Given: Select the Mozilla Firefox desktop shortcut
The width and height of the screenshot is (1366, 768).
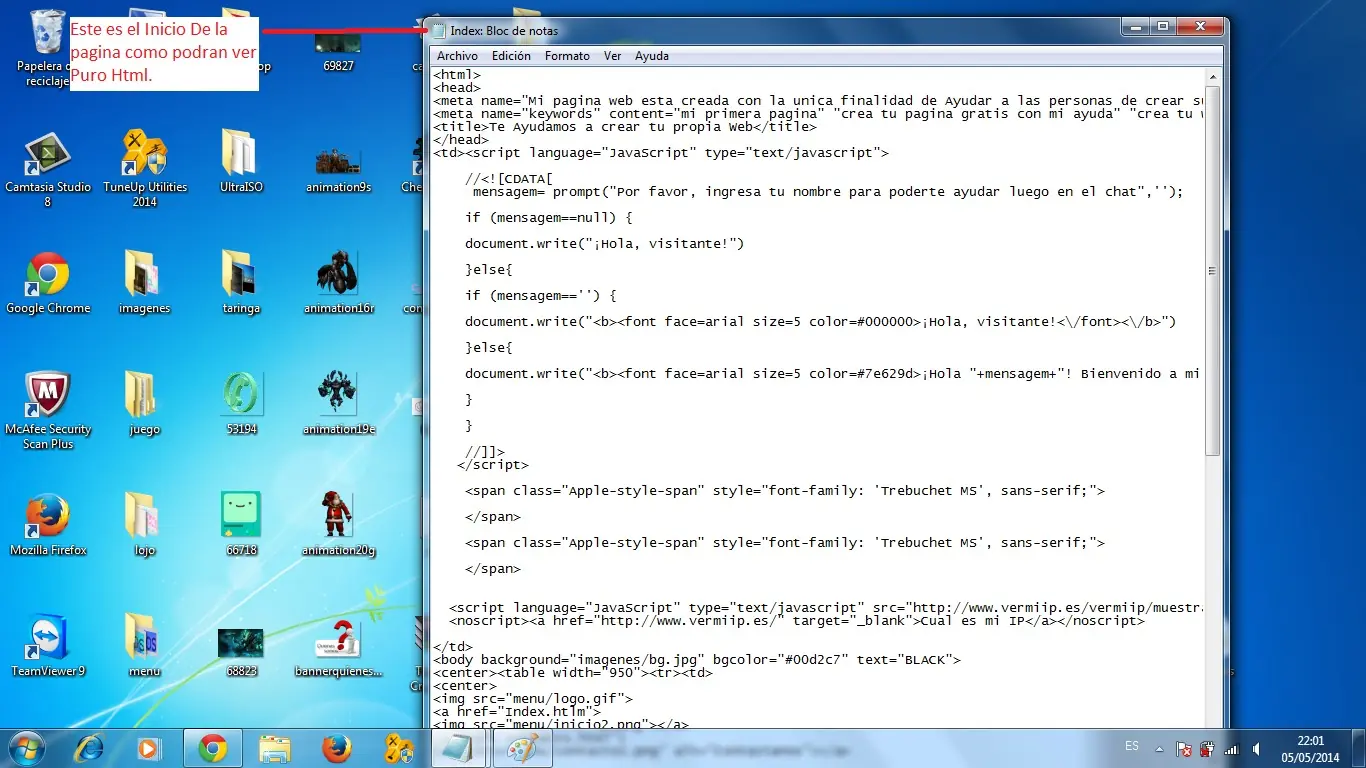Looking at the screenshot, I should (x=48, y=526).
